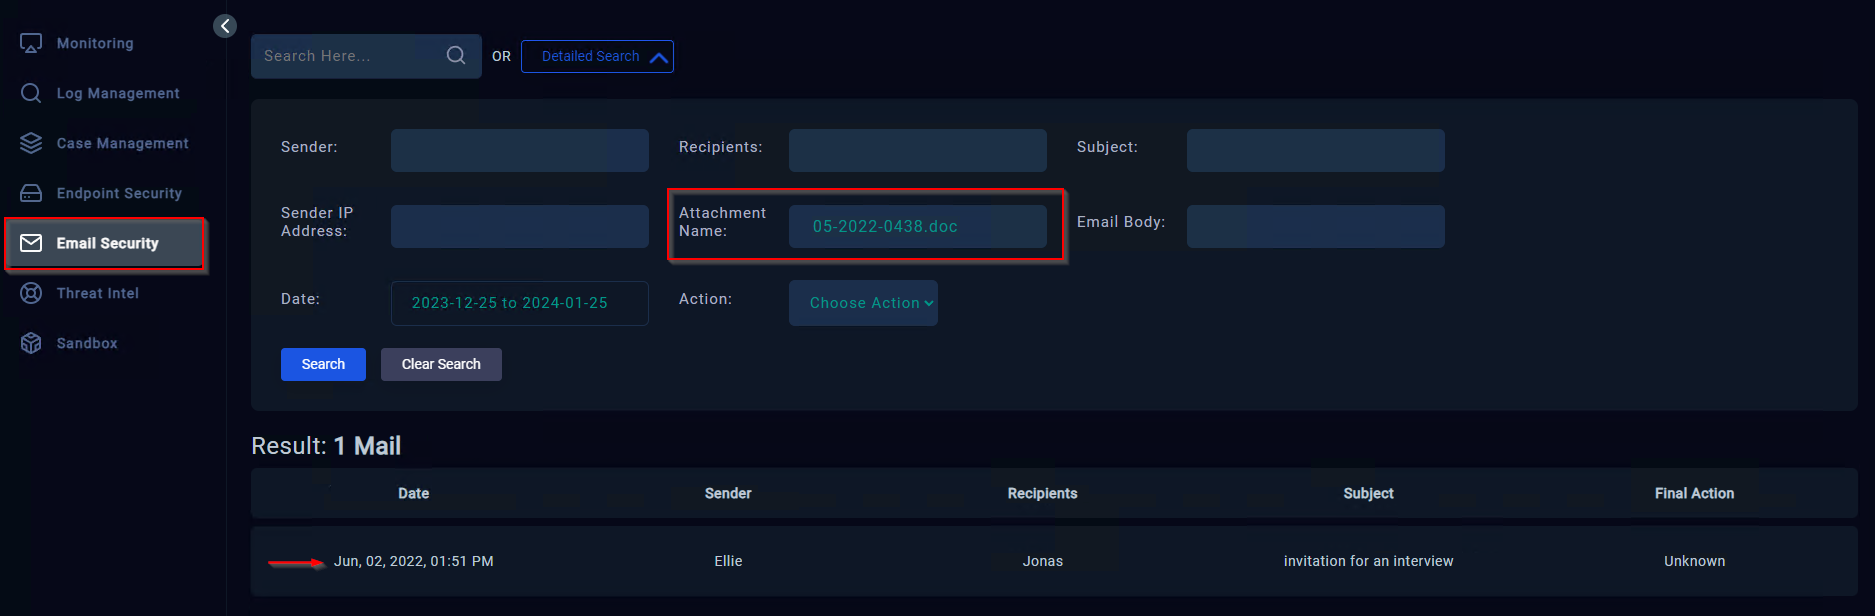
Task: Click into the Email Body field
Action: pos(1315,226)
